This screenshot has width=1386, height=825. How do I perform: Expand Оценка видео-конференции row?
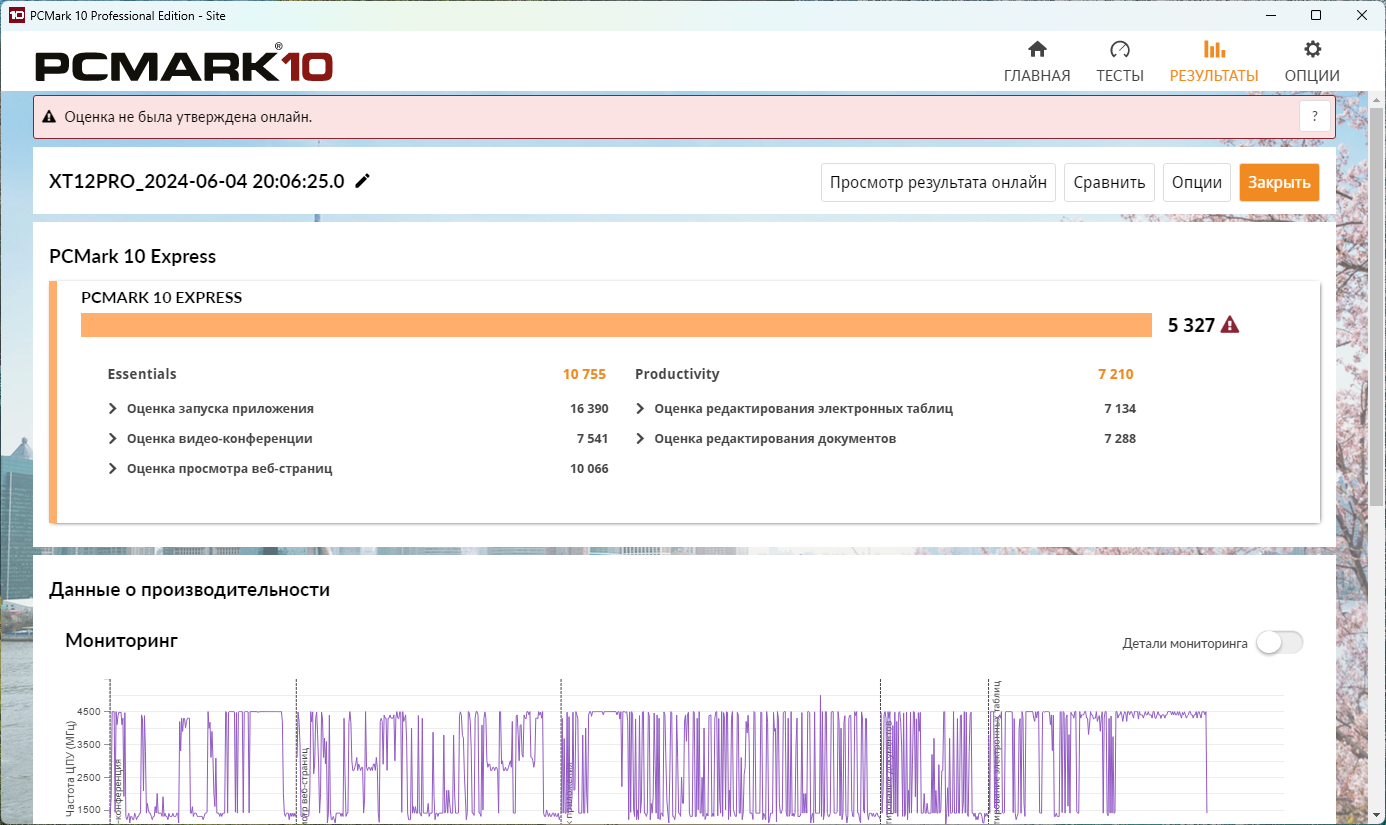click(113, 439)
